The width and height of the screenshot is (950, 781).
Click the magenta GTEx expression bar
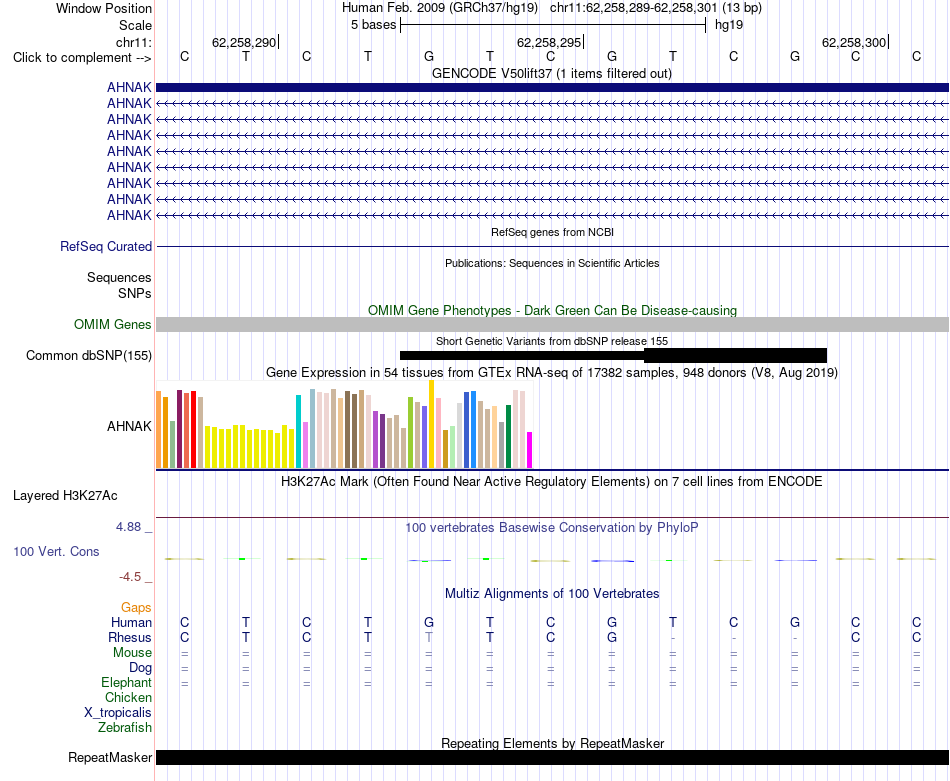pyautogui.click(x=530, y=450)
